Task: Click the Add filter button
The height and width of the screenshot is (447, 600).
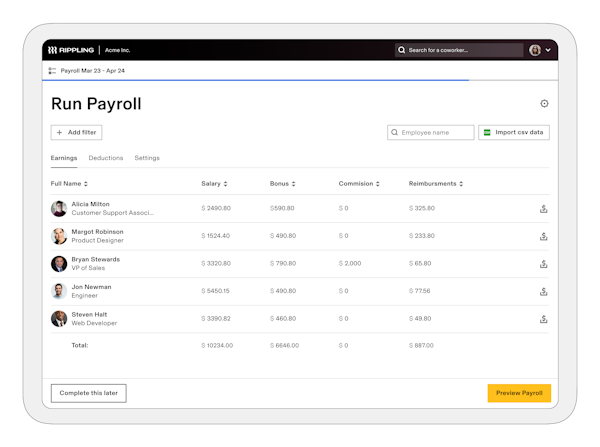Action: tap(76, 132)
